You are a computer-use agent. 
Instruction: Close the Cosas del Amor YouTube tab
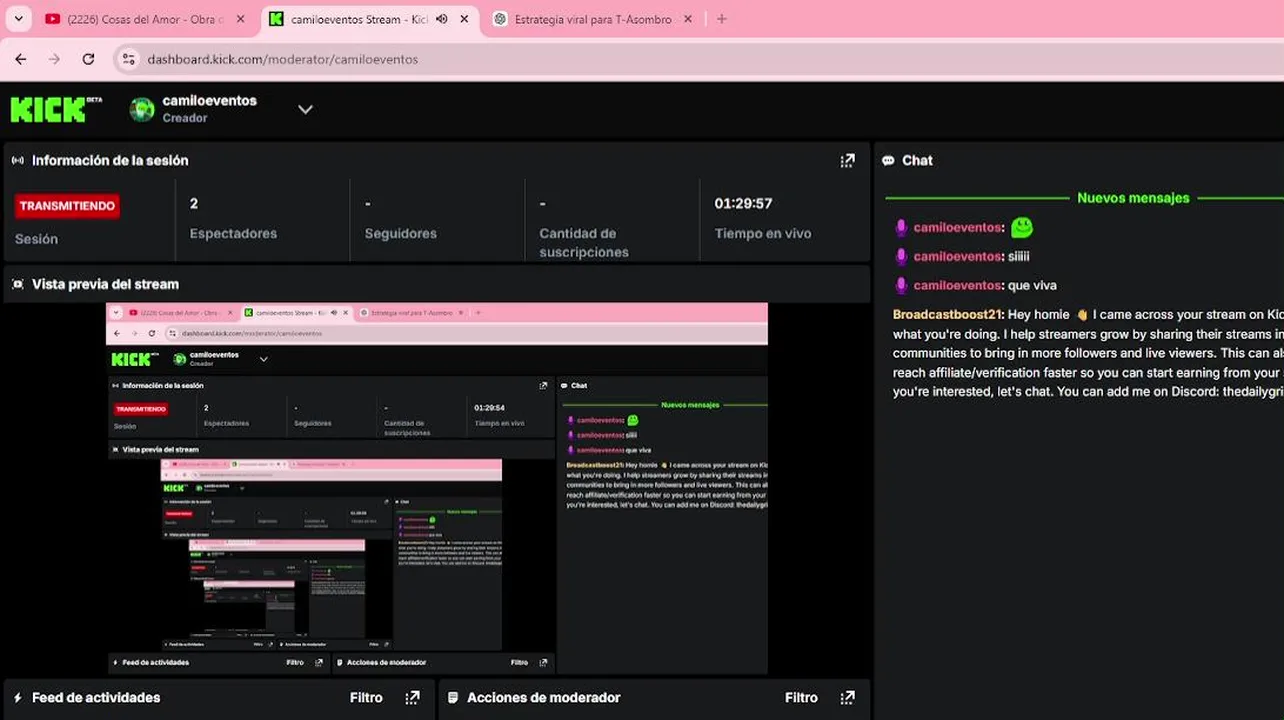(240, 19)
